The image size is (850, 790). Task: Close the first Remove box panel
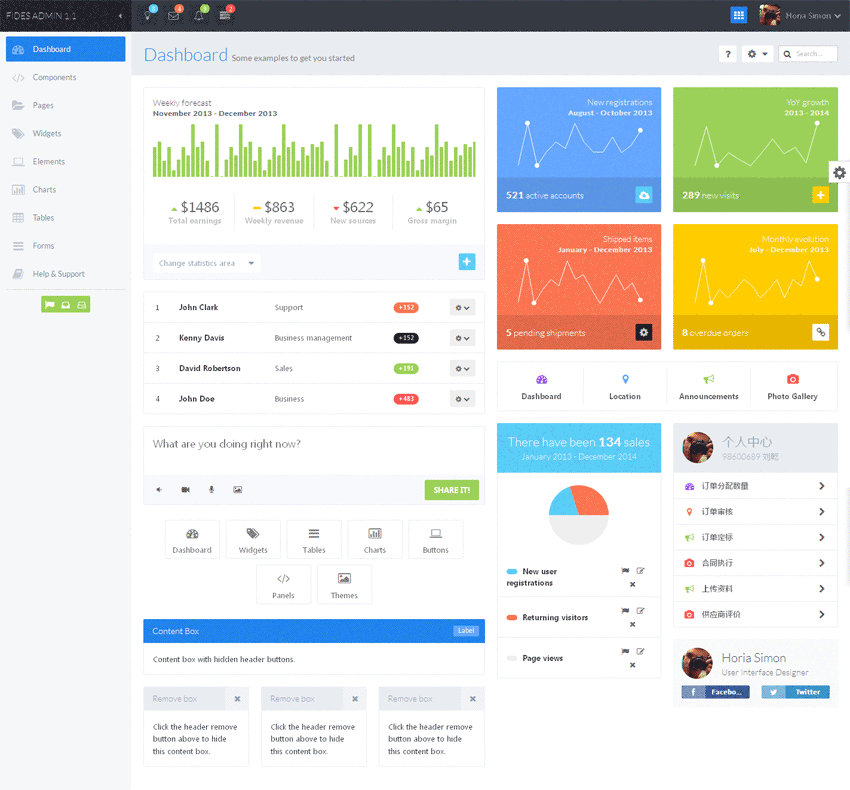pos(237,699)
